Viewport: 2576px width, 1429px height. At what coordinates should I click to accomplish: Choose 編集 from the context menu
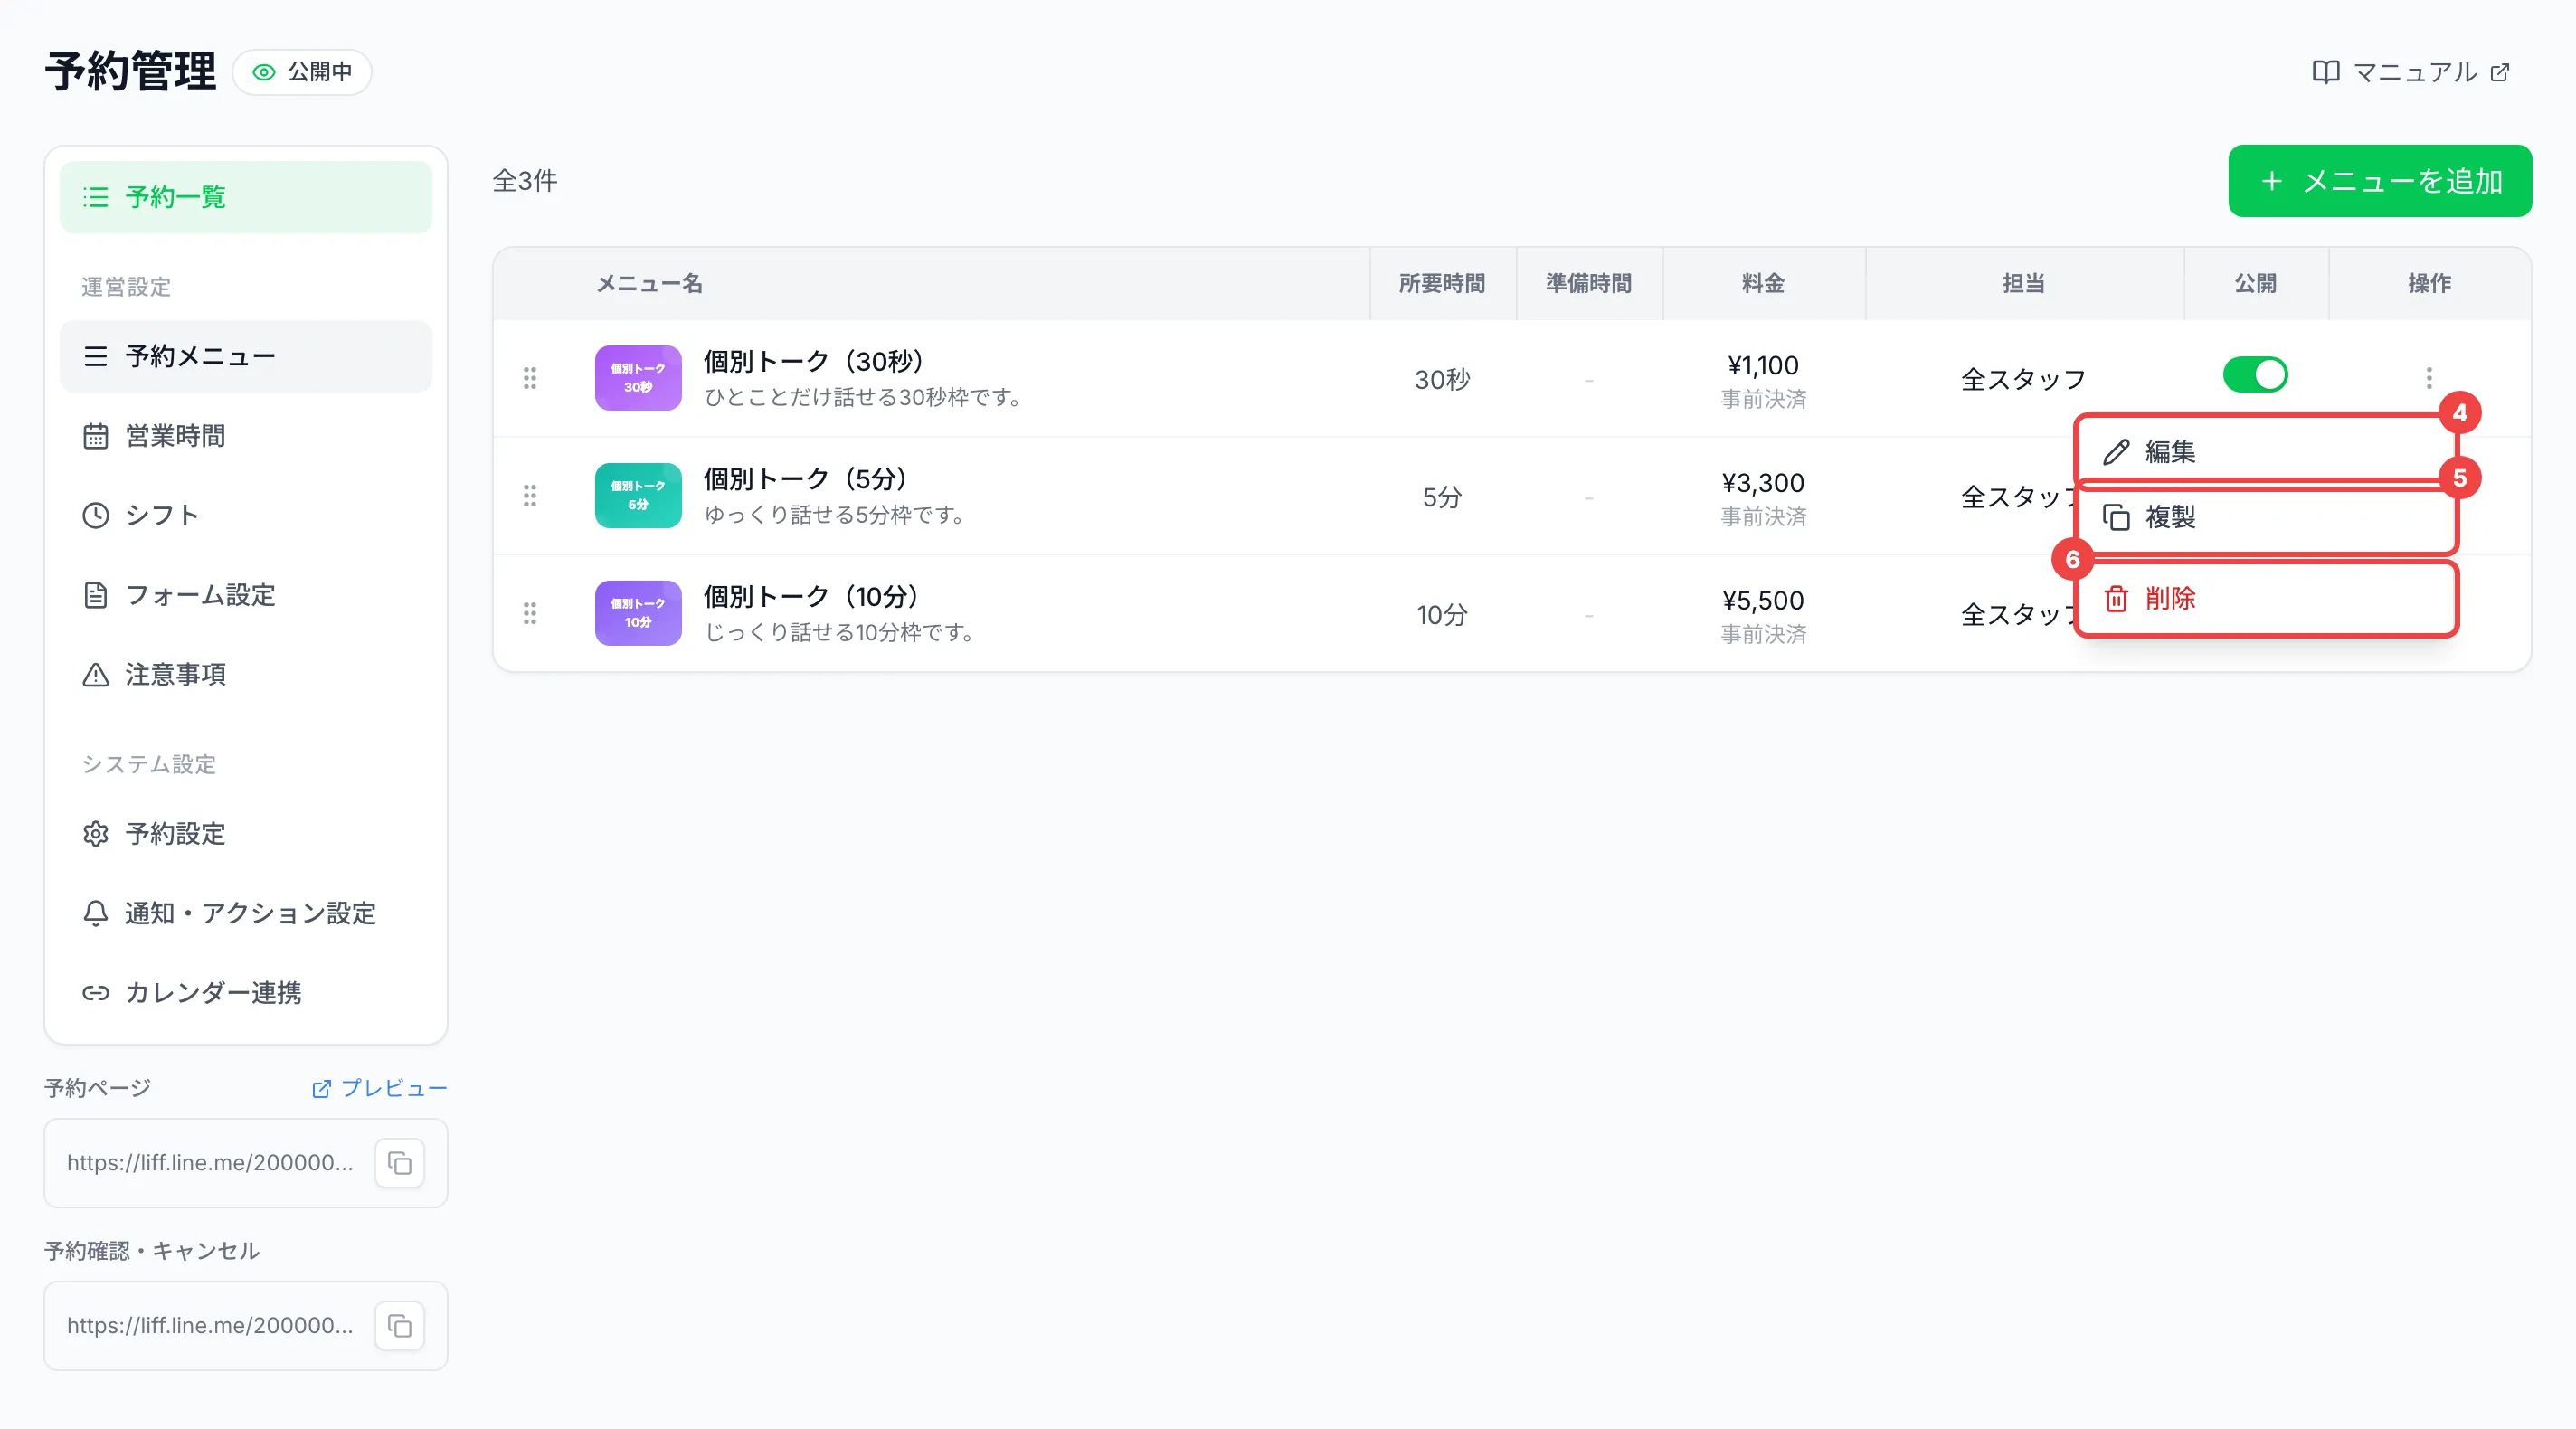2266,451
